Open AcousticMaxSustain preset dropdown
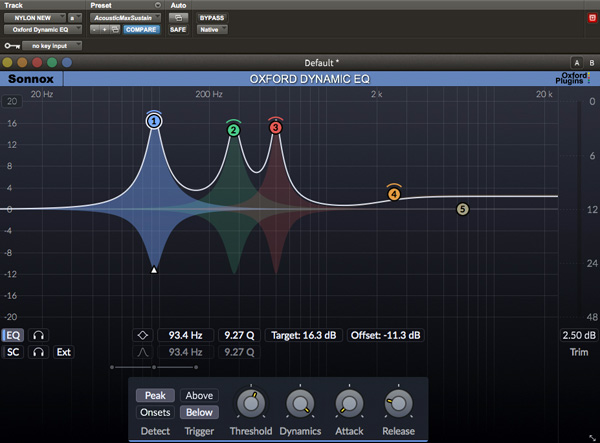This screenshot has width=600, height=443. [x=125, y=18]
